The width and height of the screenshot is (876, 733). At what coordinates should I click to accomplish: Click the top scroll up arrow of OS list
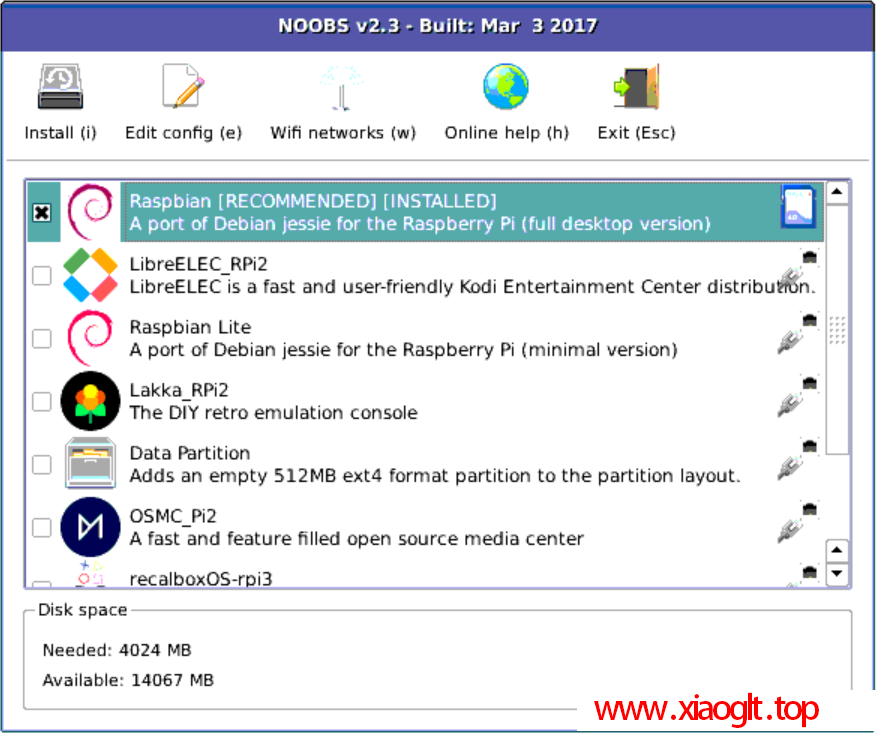click(836, 192)
